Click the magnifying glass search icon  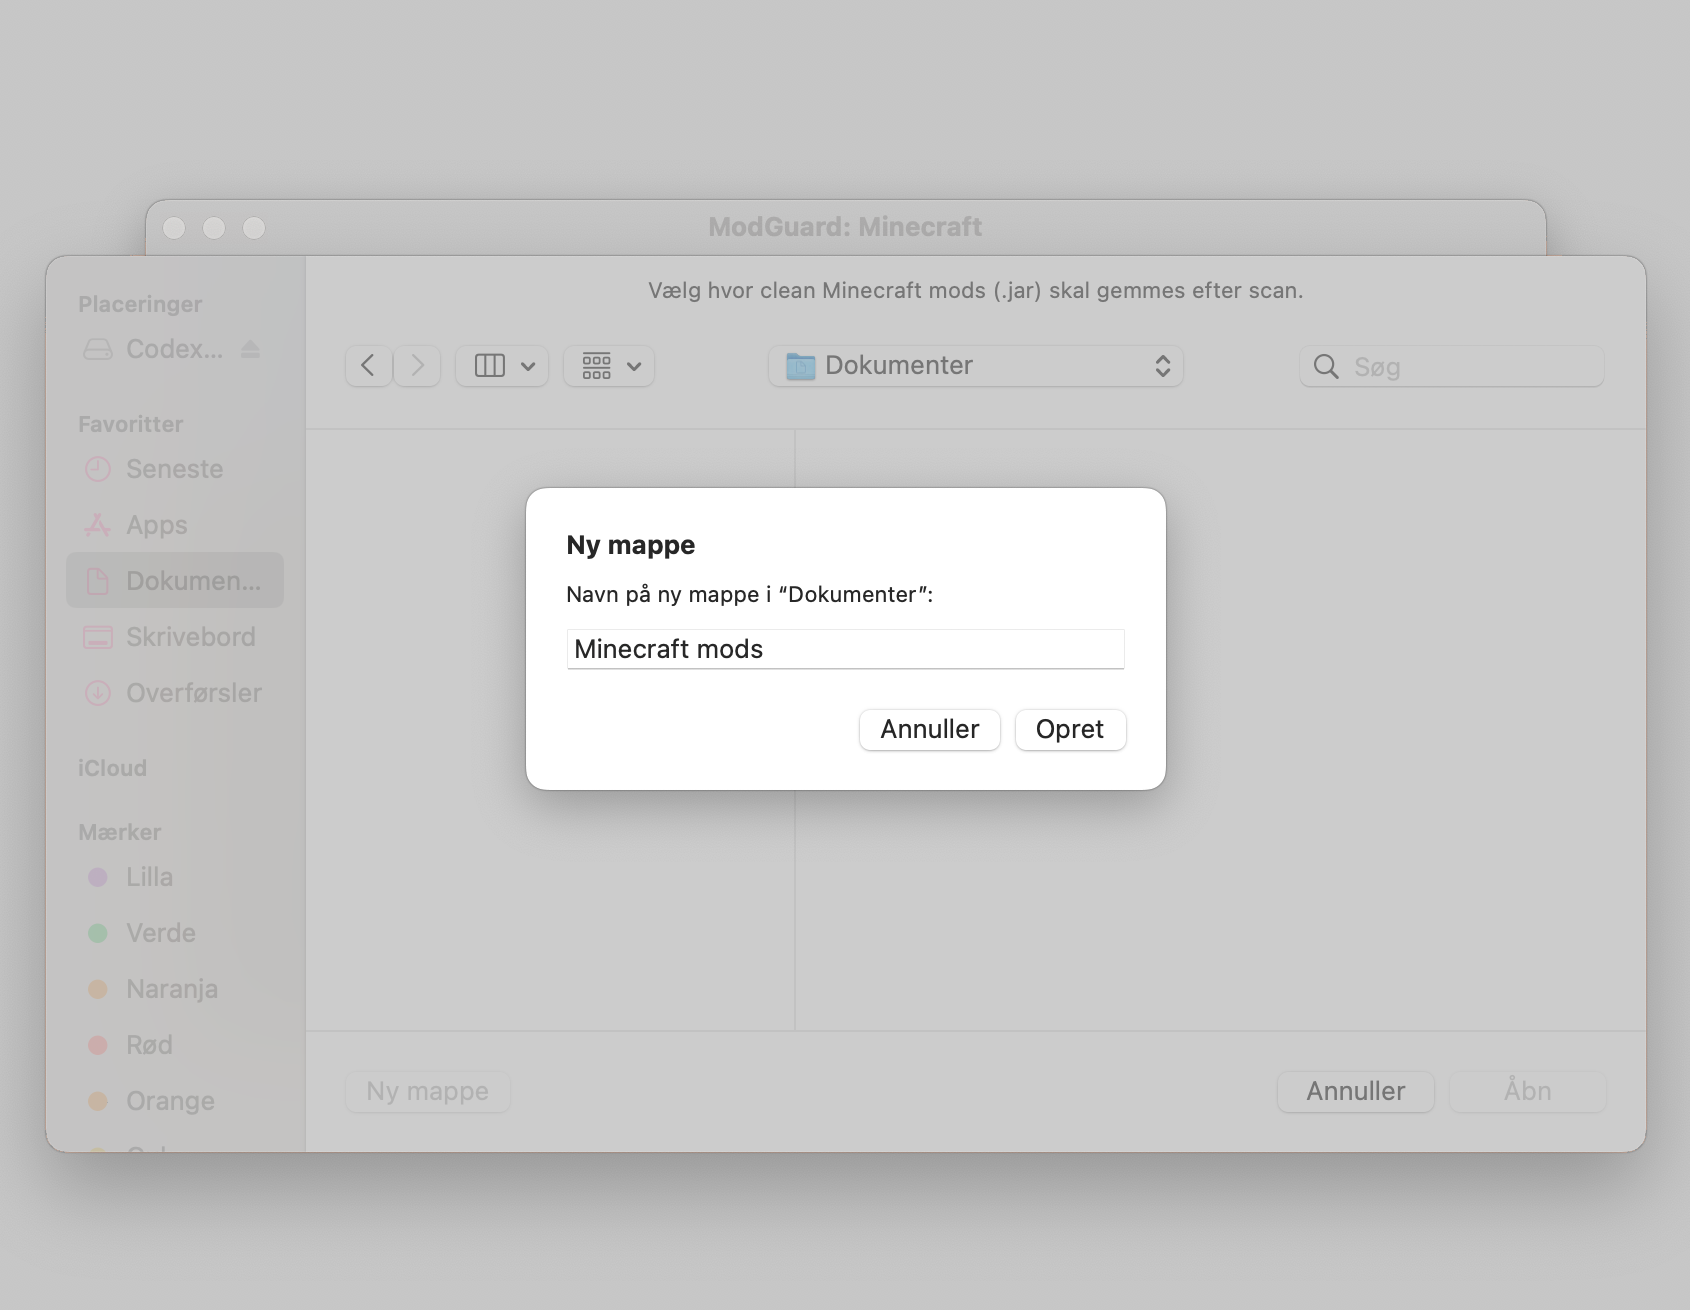(x=1326, y=367)
